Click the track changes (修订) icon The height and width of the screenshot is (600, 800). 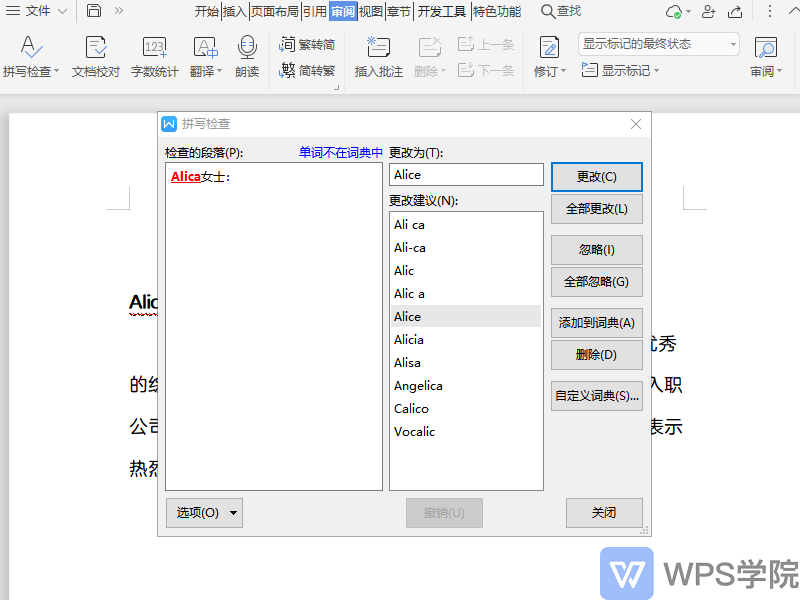click(x=549, y=49)
